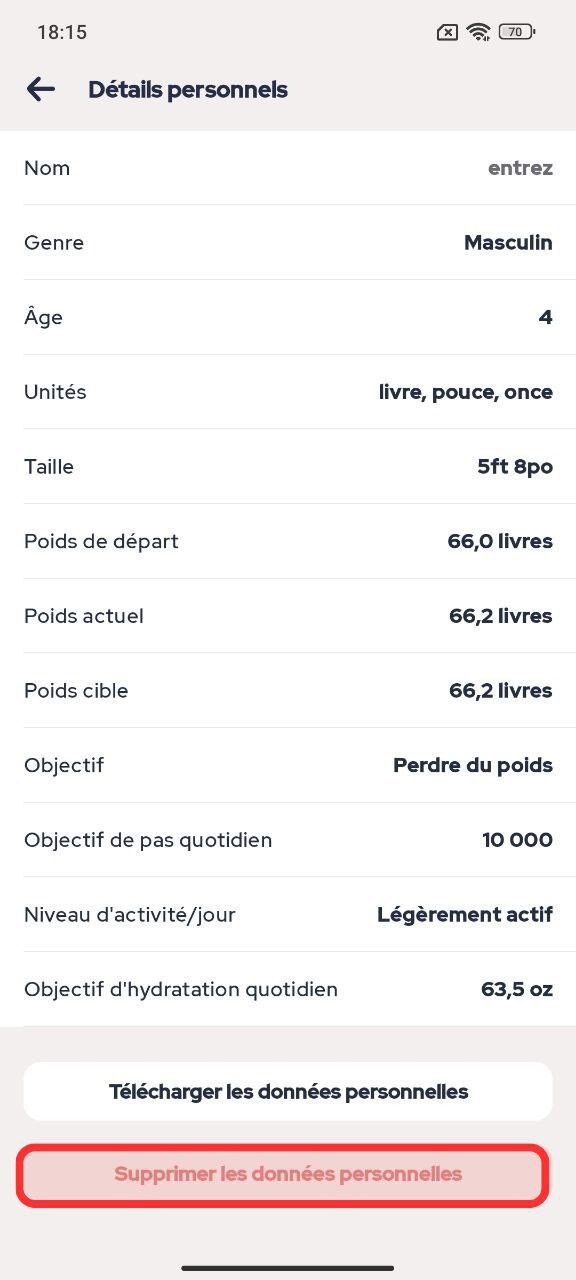Tap the back arrow icon
Image resolution: width=576 pixels, height=1280 pixels.
(x=40, y=89)
